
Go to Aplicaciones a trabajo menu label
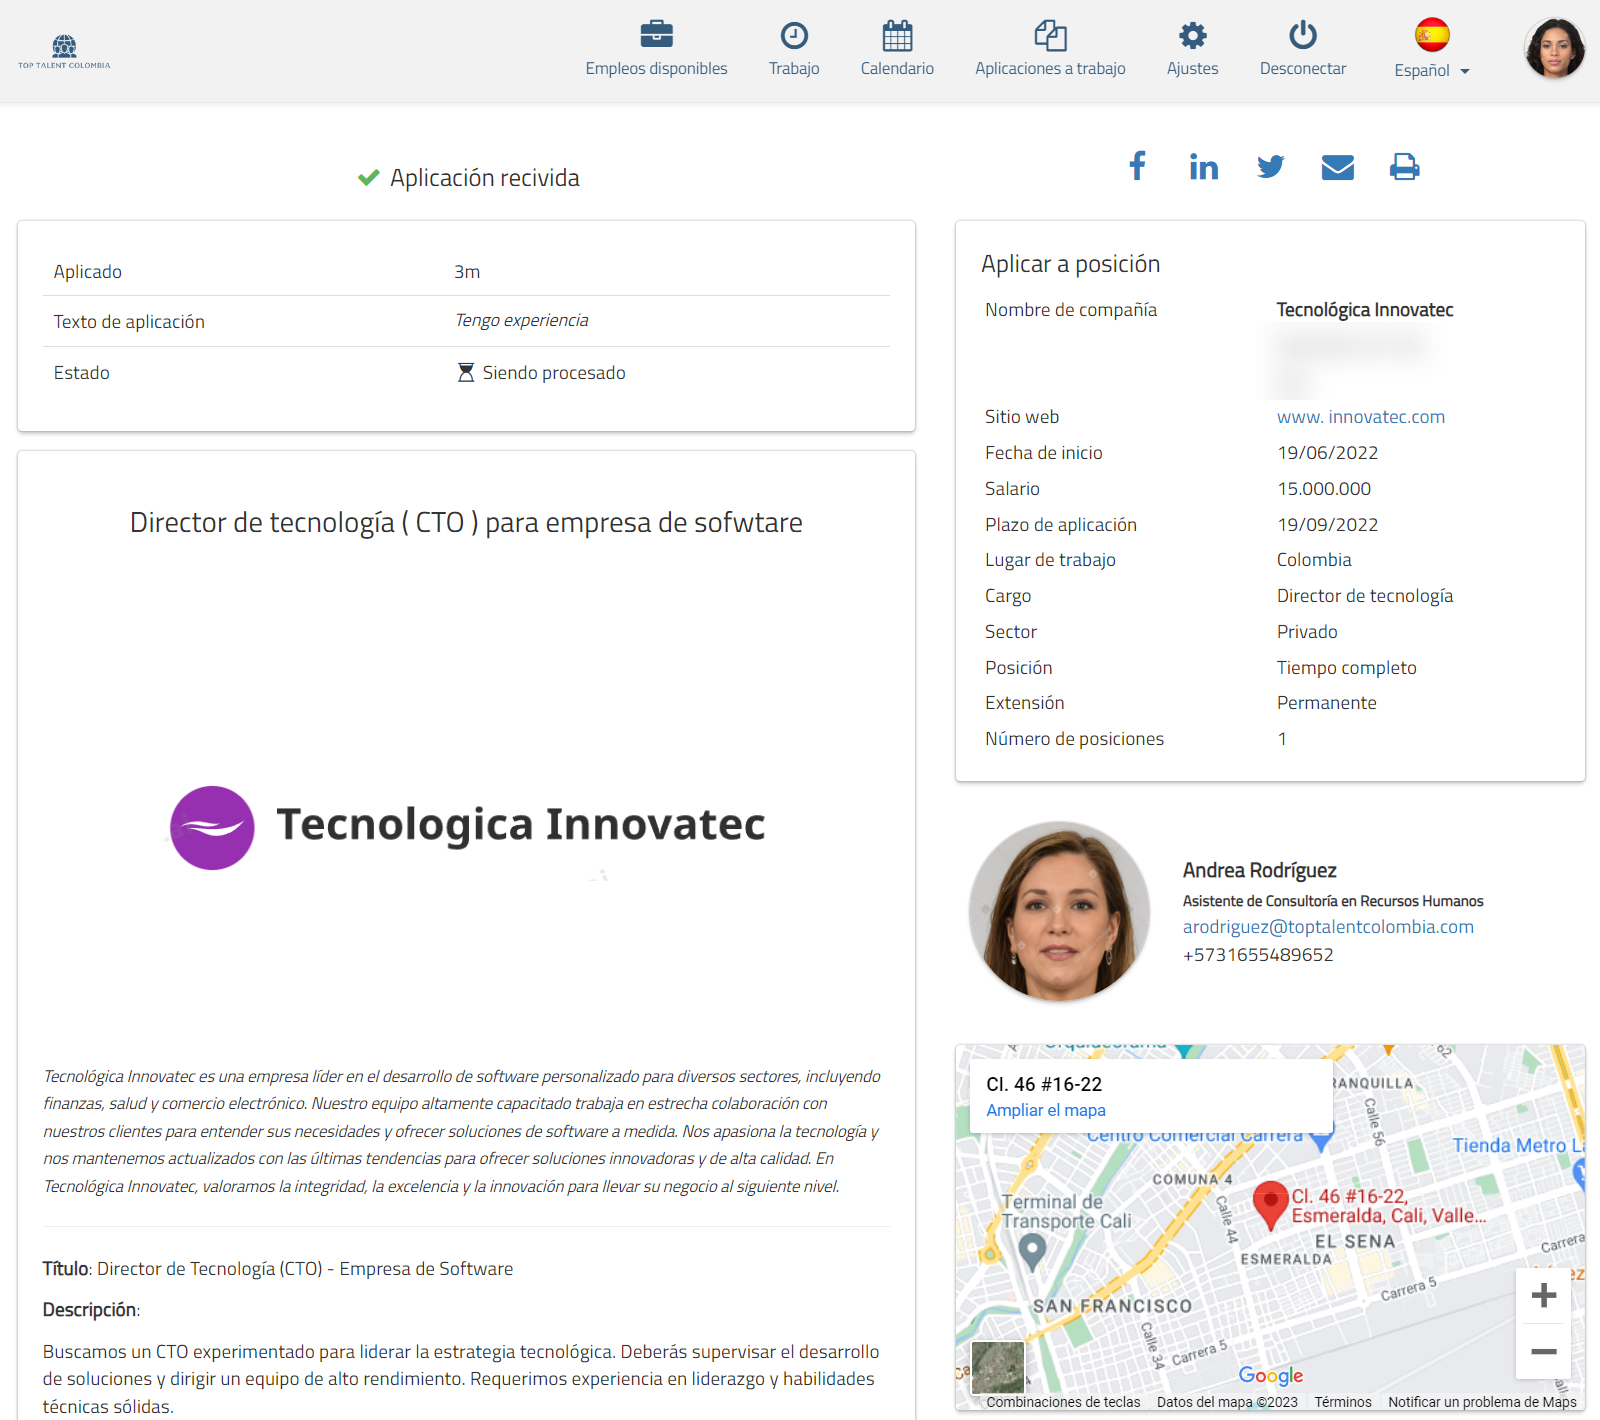[1050, 69]
